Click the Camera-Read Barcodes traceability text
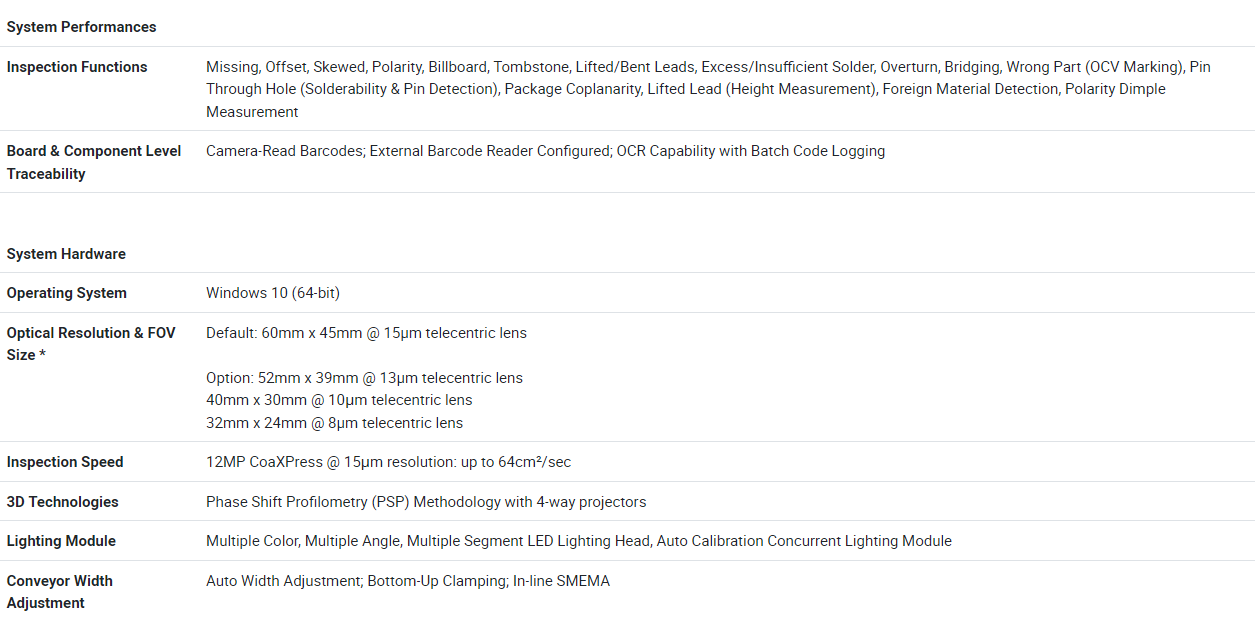 pyautogui.click(x=545, y=151)
